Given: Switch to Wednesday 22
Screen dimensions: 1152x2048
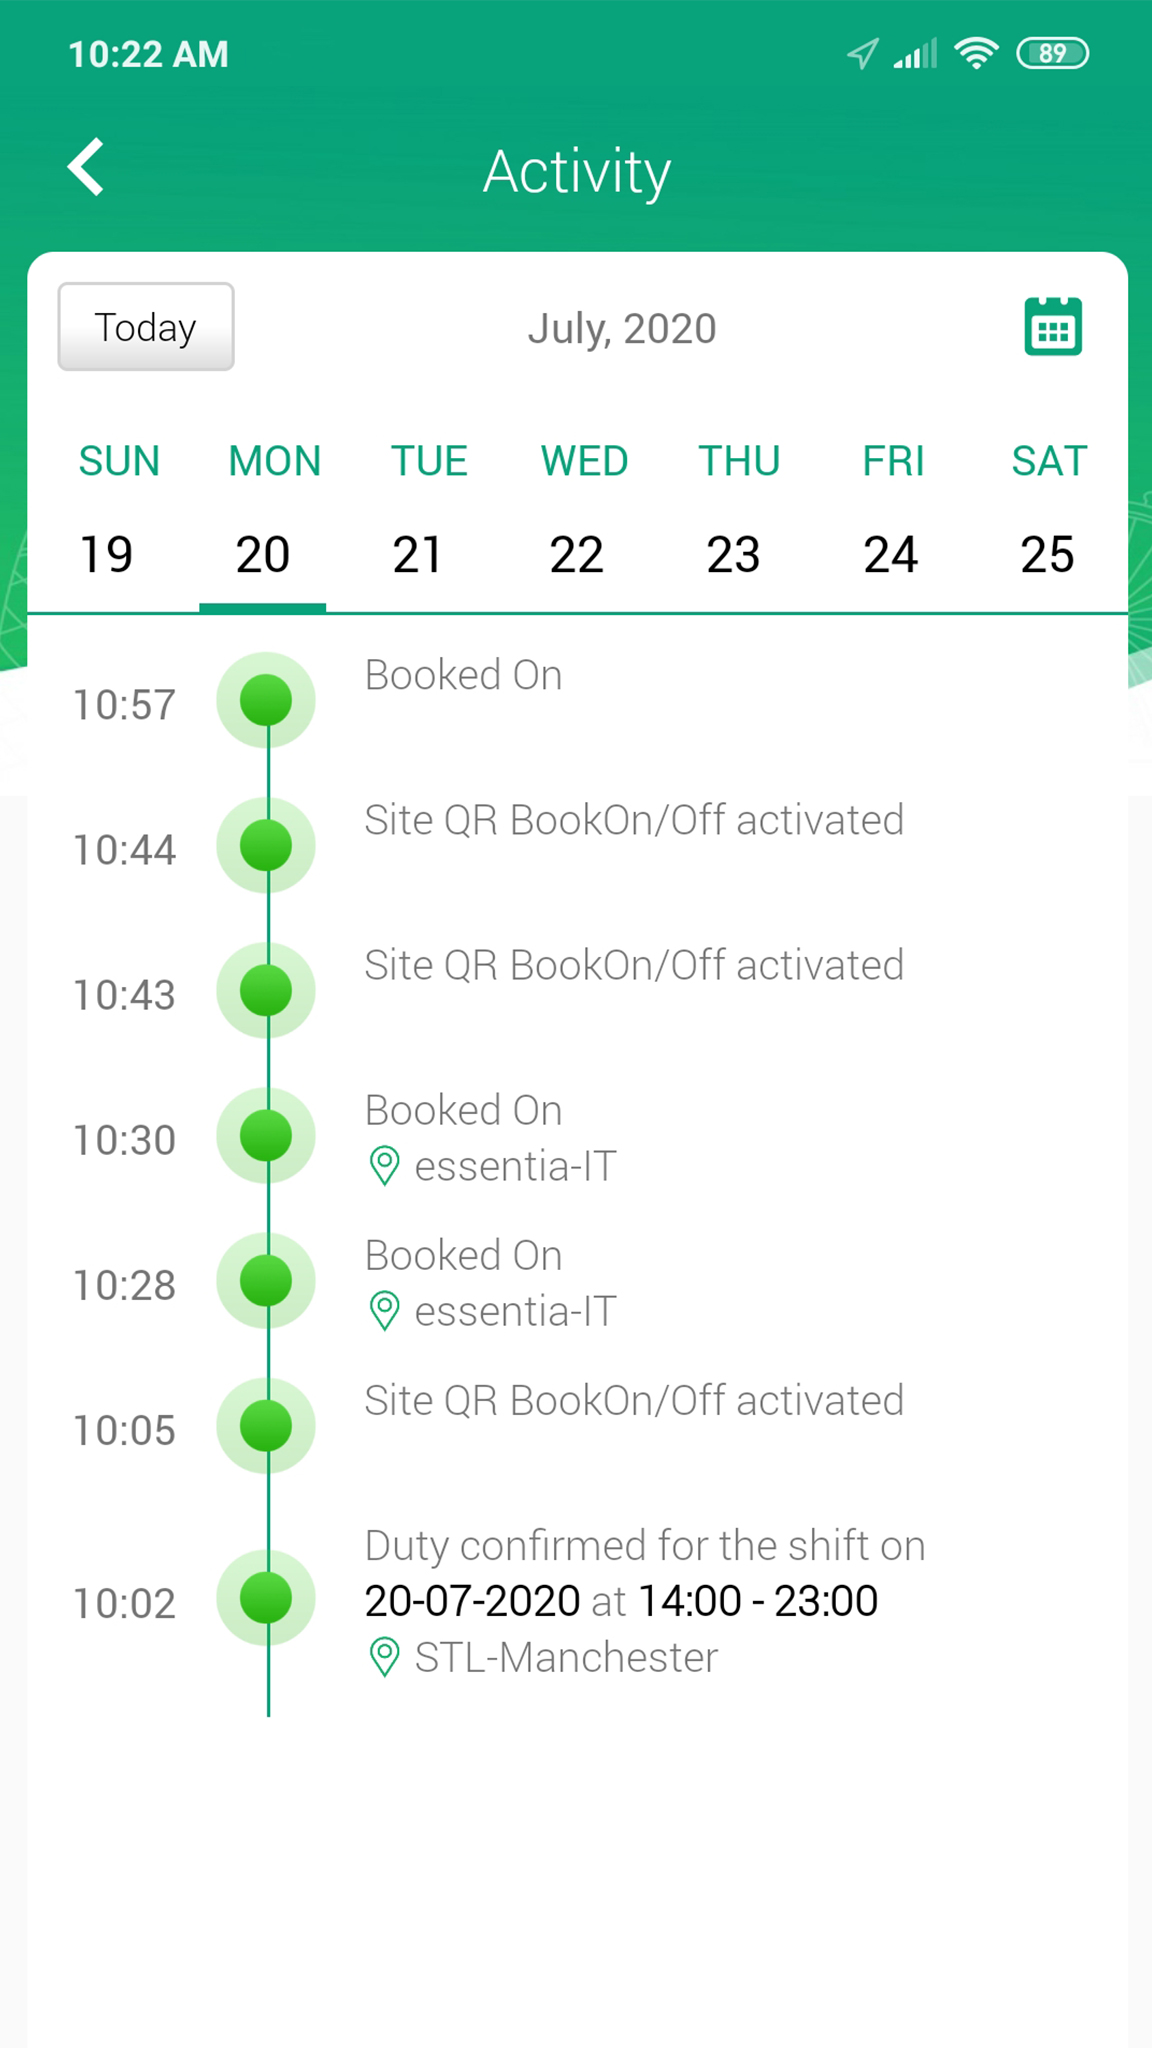Looking at the screenshot, I should pyautogui.click(x=577, y=553).
